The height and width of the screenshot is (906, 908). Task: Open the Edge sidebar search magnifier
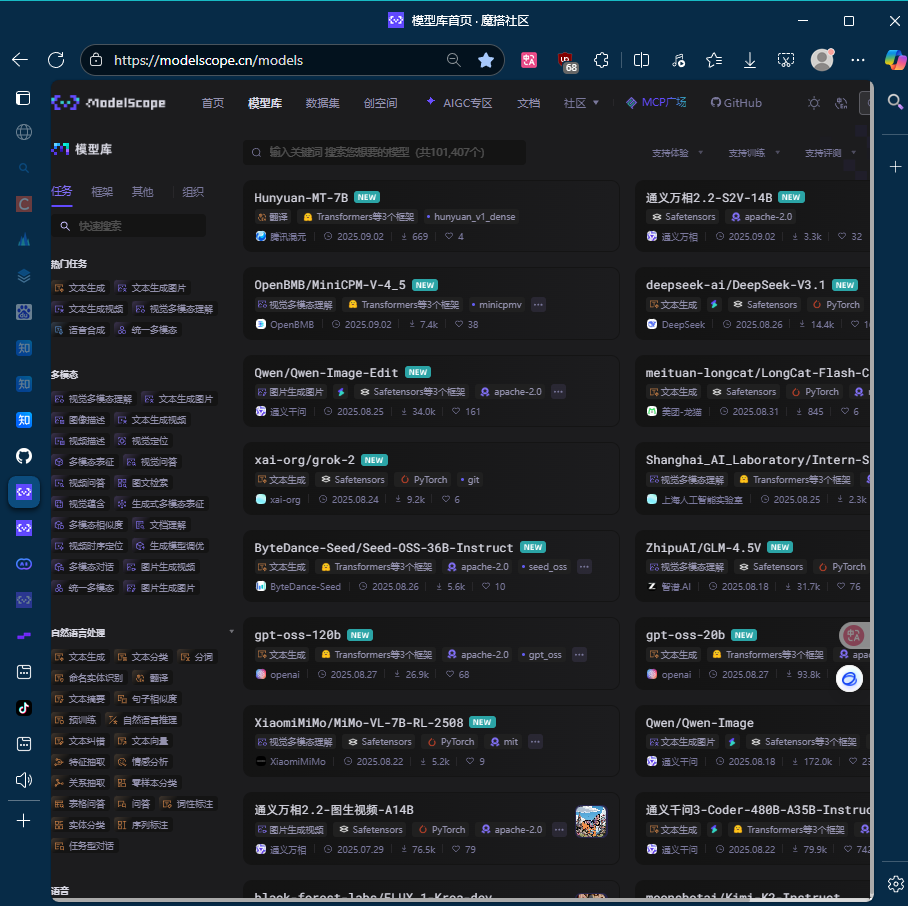pyautogui.click(x=895, y=102)
